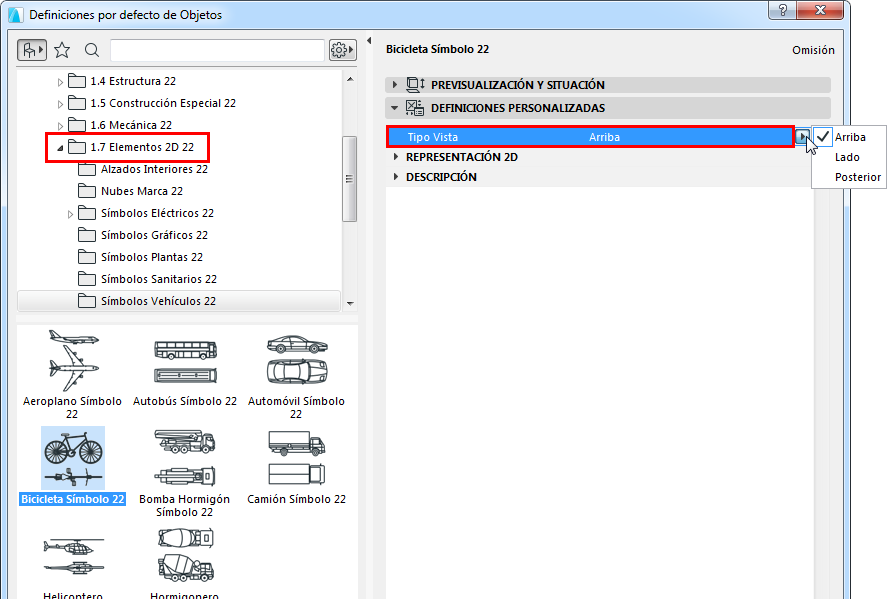This screenshot has width=887, height=599.
Task: Expand the Representación 2D parameter group
Action: (395, 157)
